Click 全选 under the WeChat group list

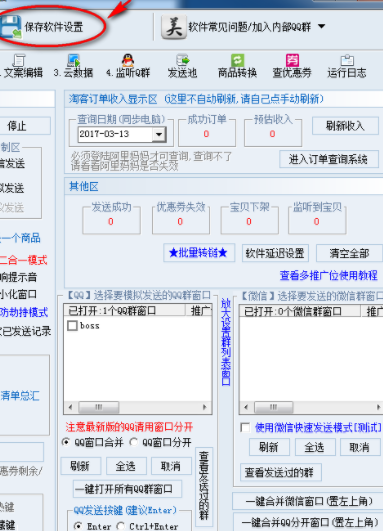point(315,447)
